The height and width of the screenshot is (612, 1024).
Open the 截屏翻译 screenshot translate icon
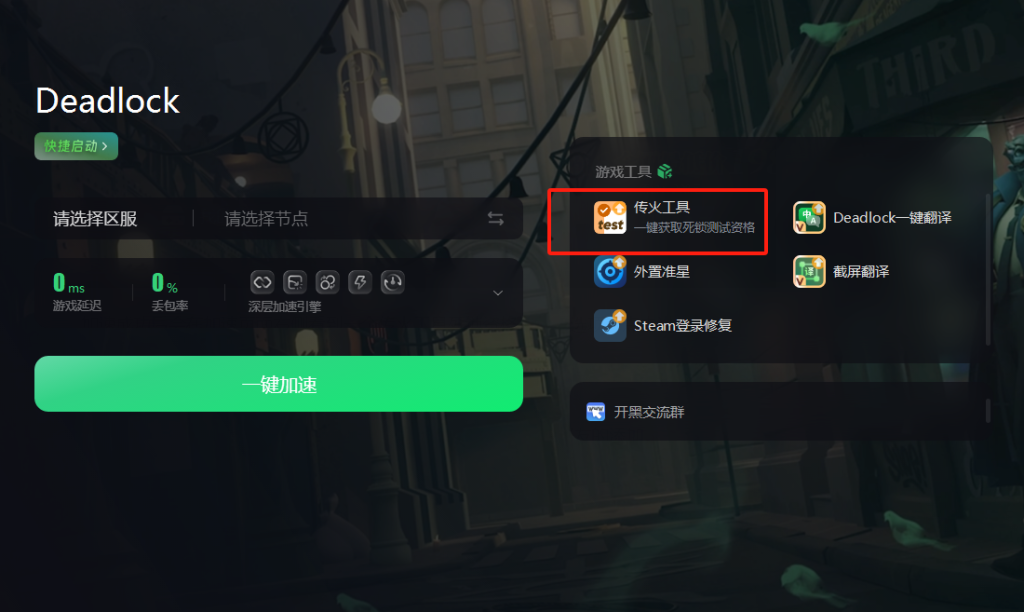point(809,272)
